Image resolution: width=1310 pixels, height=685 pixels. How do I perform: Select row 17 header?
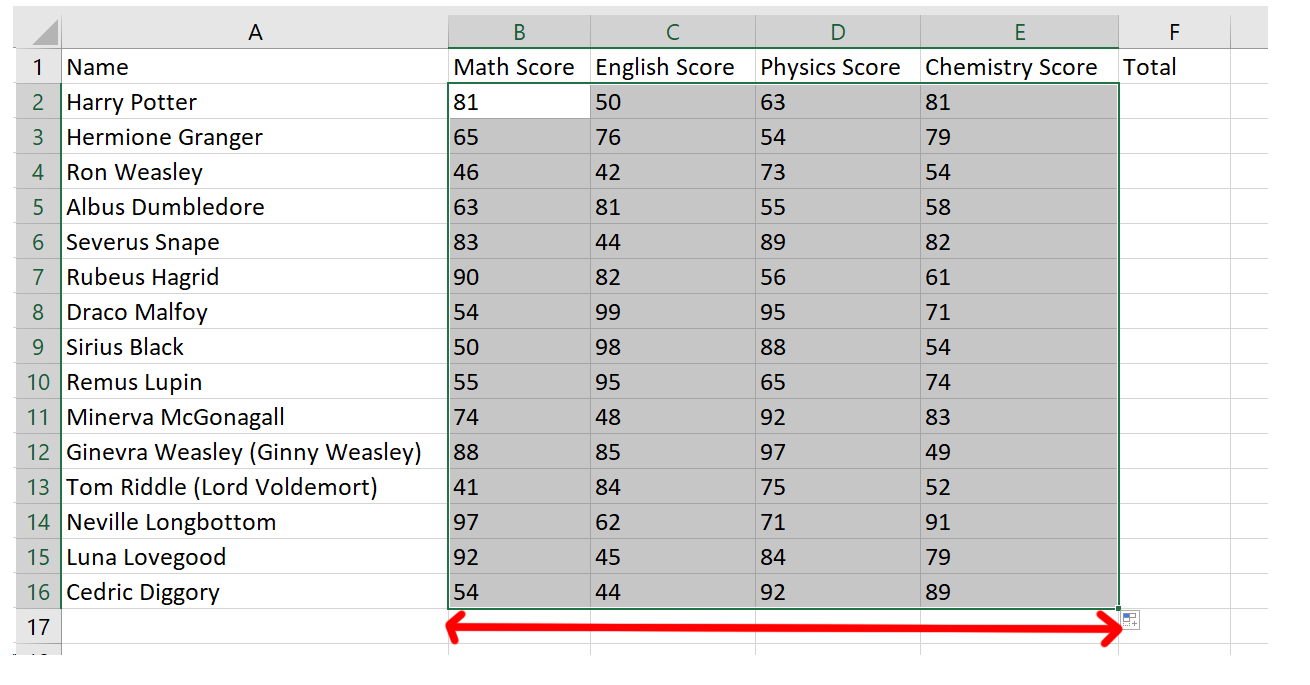[x=38, y=627]
